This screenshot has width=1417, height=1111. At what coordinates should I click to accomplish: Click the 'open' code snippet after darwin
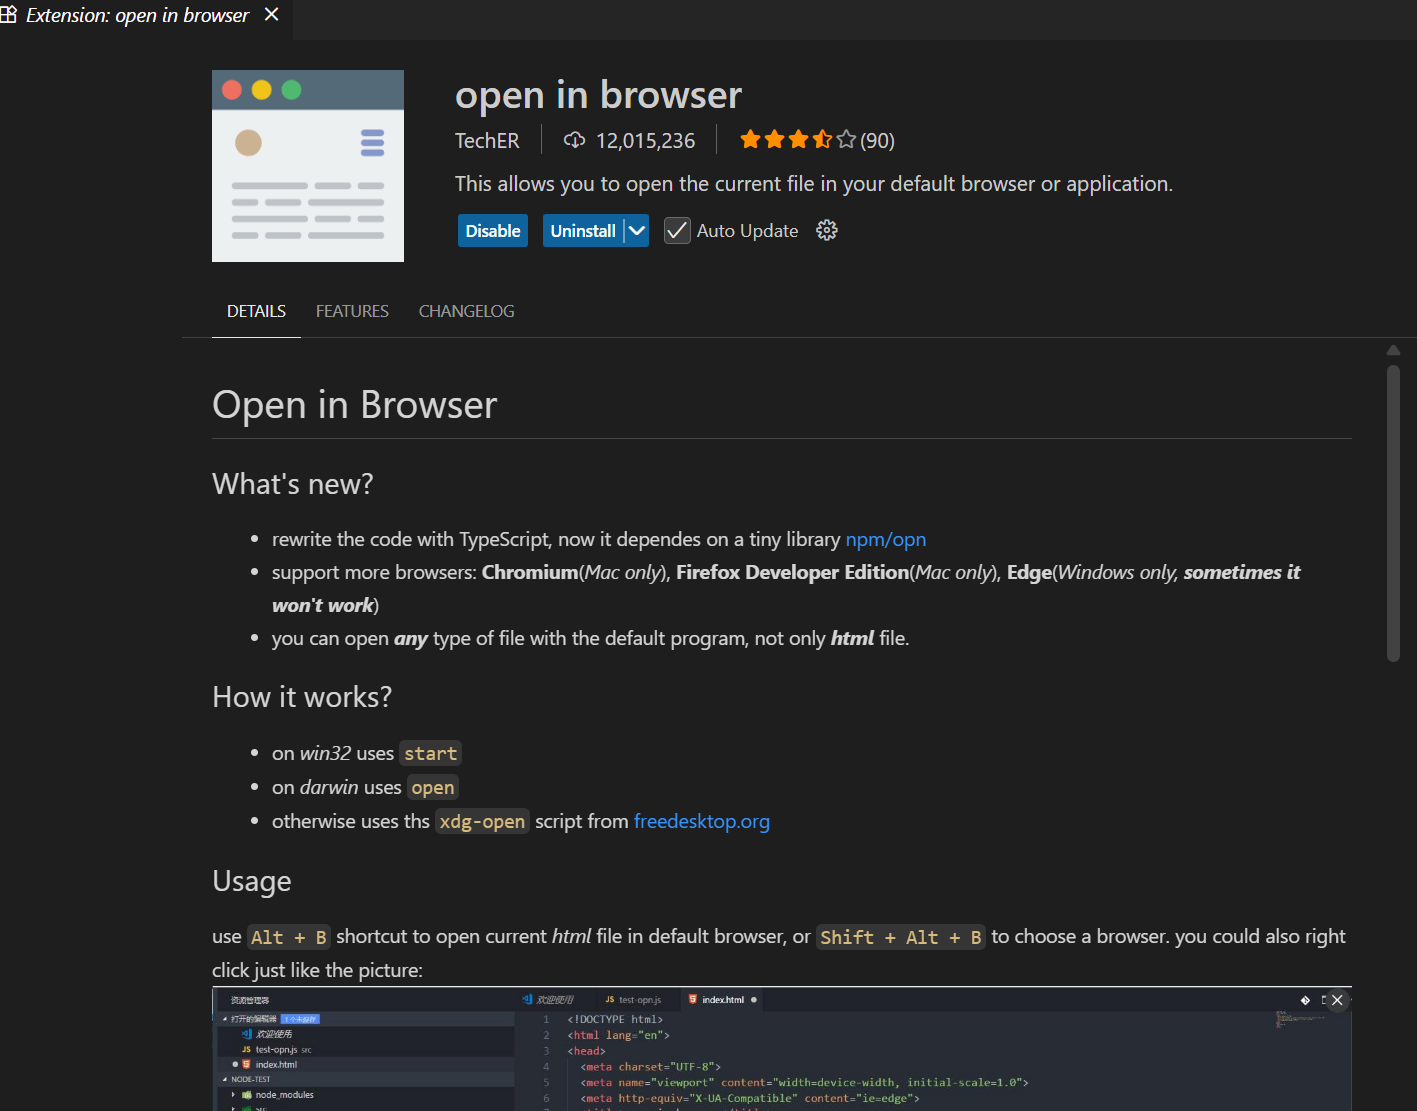tap(433, 787)
